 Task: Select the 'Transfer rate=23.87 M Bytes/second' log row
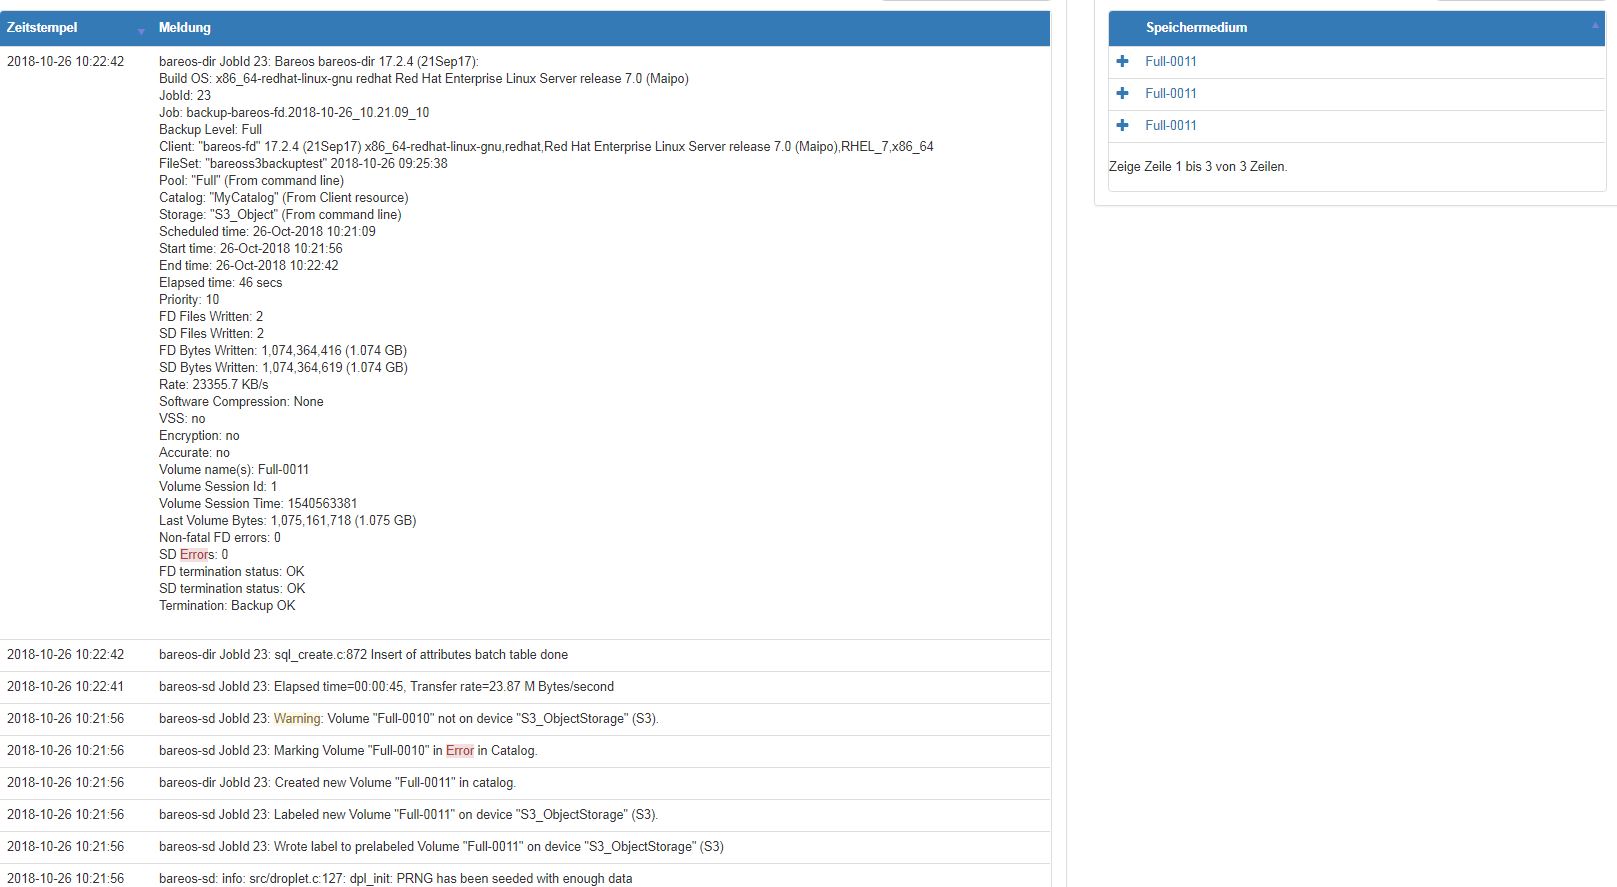tap(386, 687)
